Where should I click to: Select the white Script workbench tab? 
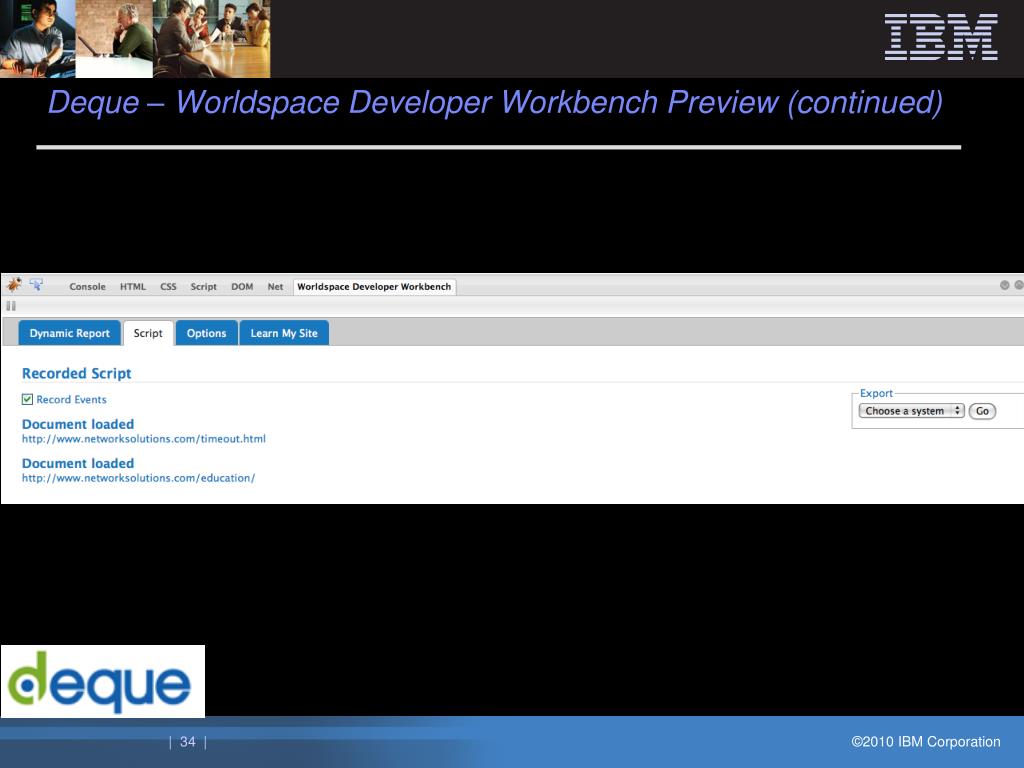click(x=148, y=333)
